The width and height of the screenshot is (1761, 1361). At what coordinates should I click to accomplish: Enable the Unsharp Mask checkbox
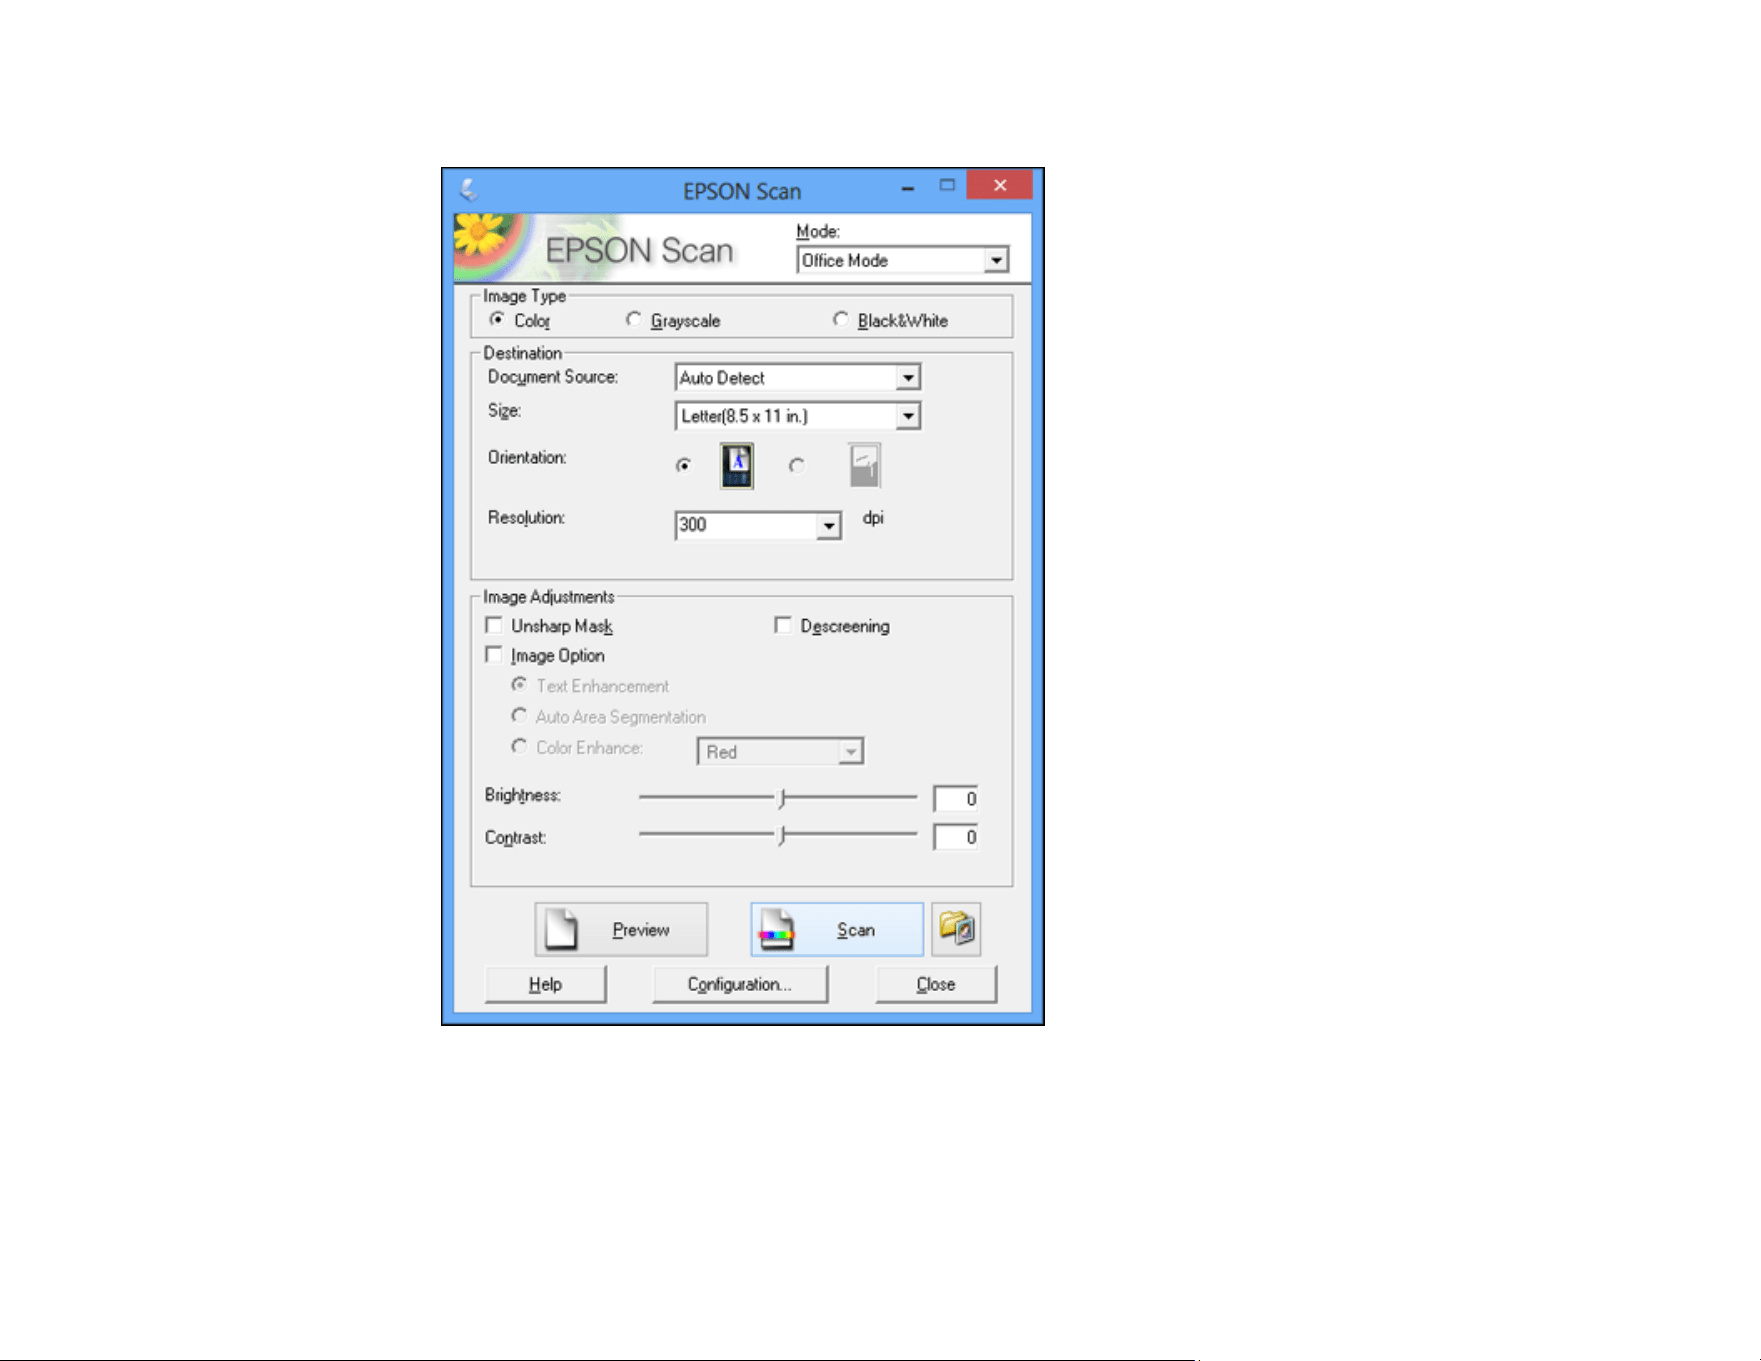pos(494,625)
